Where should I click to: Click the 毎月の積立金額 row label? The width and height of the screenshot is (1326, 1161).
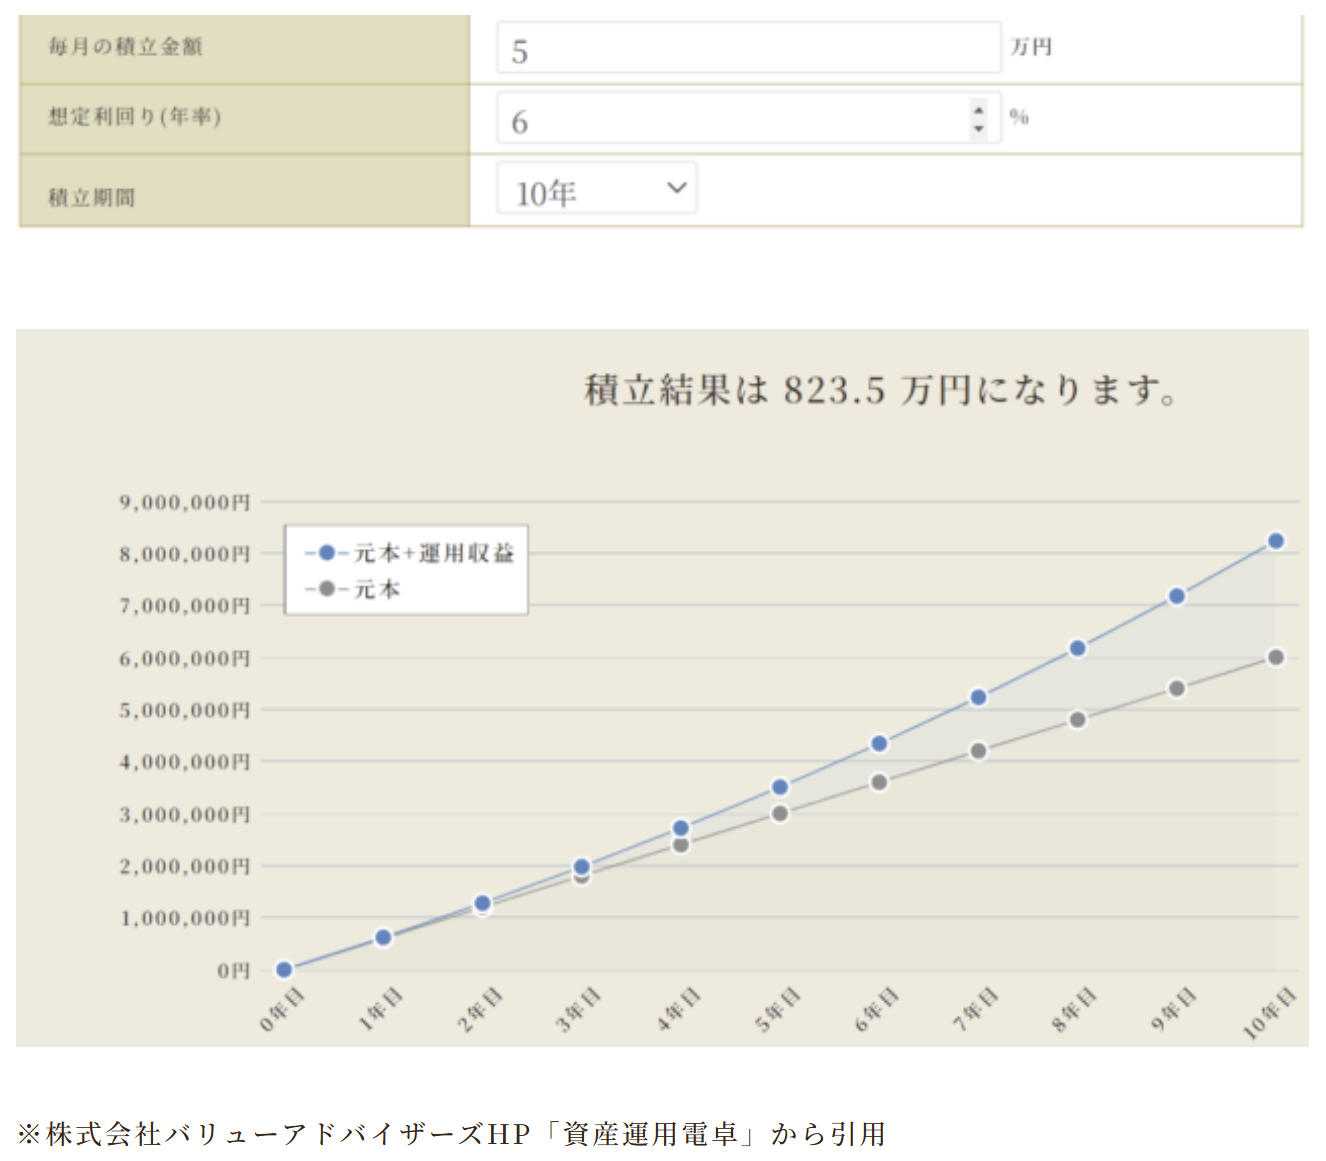pos(126,47)
